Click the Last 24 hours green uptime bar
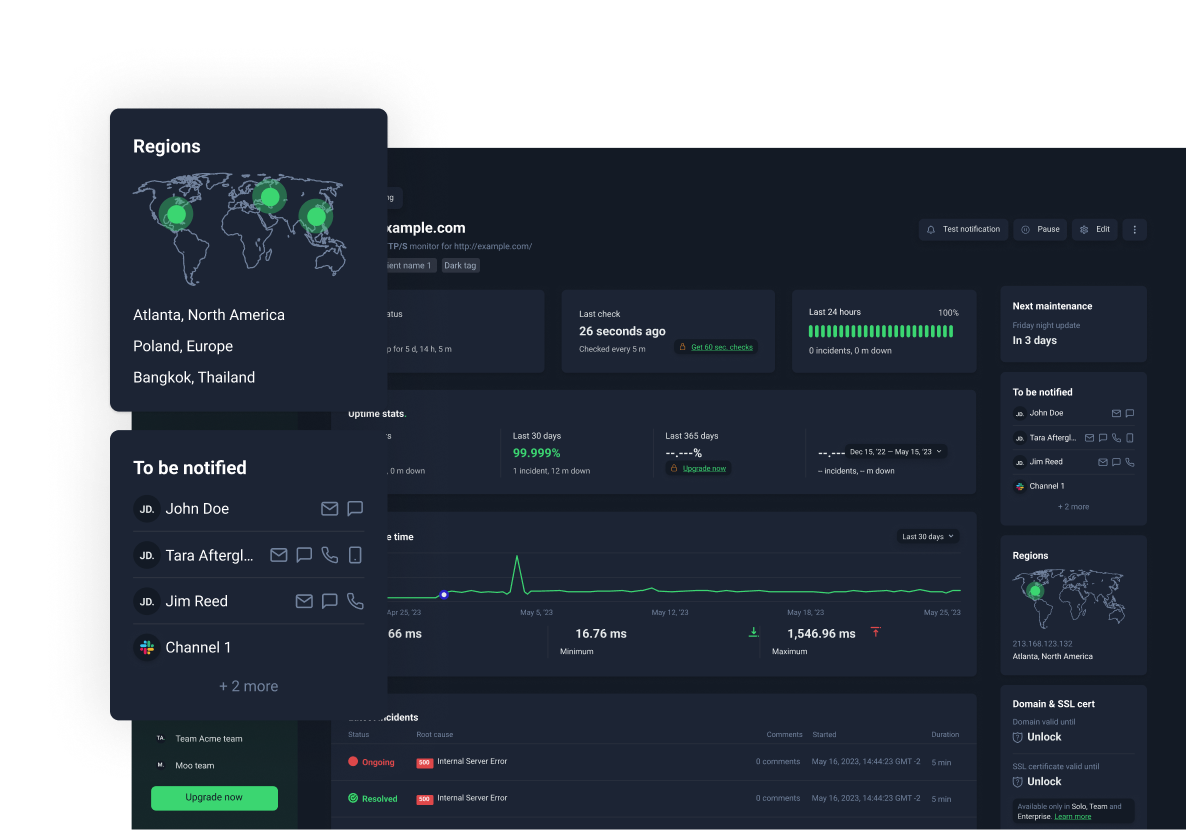The width and height of the screenshot is (1186, 830). point(880,331)
